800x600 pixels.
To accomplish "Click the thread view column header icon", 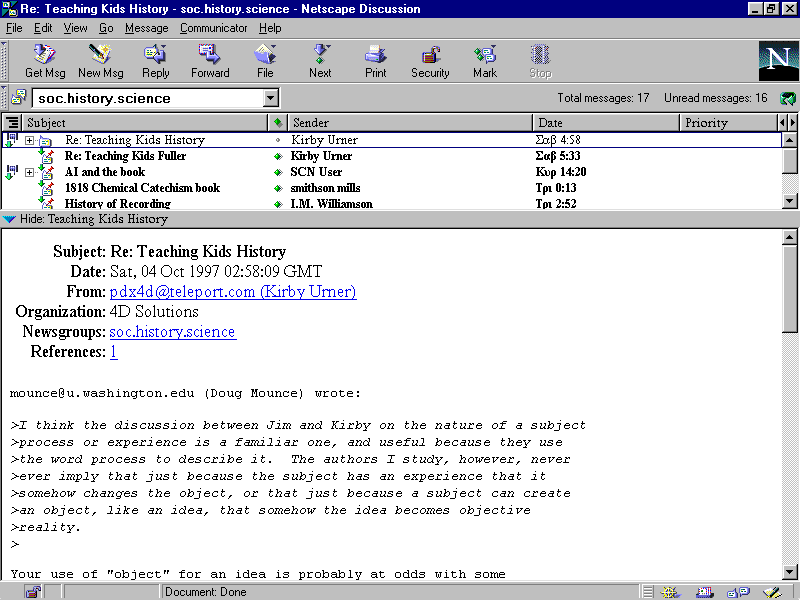I will pyautogui.click(x=12, y=122).
